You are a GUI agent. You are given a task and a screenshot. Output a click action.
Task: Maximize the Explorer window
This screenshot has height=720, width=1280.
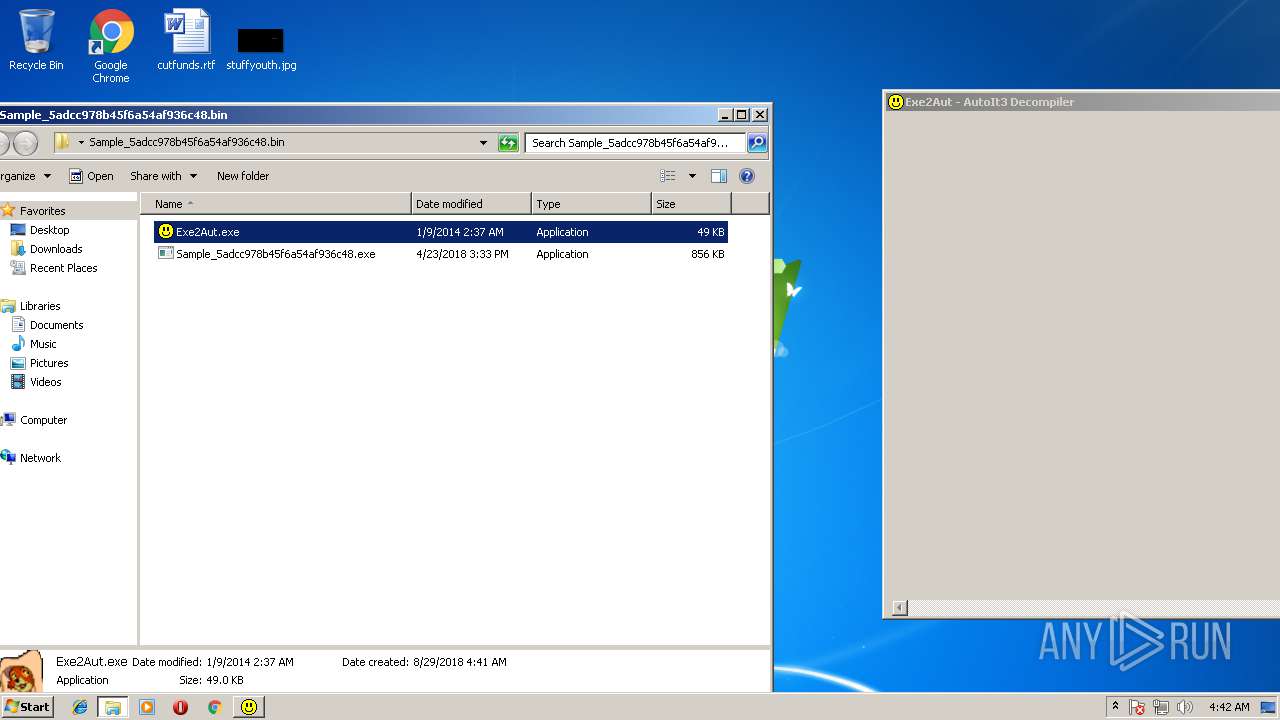[741, 115]
